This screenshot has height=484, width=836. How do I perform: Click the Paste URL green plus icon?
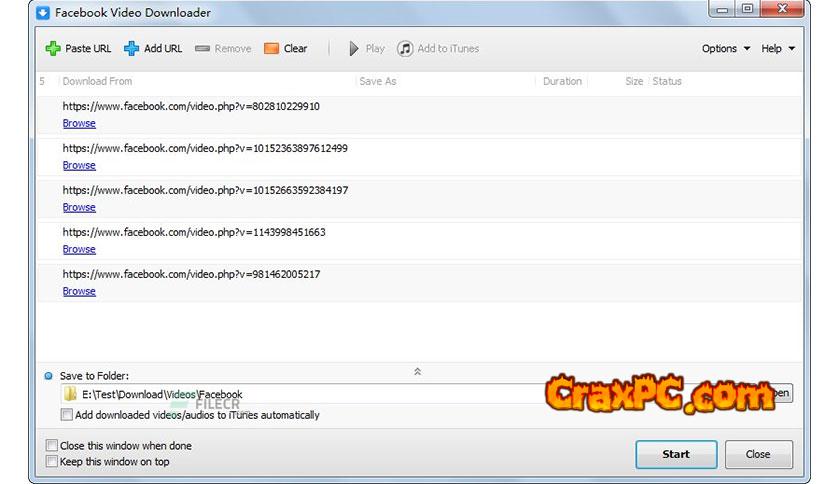click(x=53, y=48)
